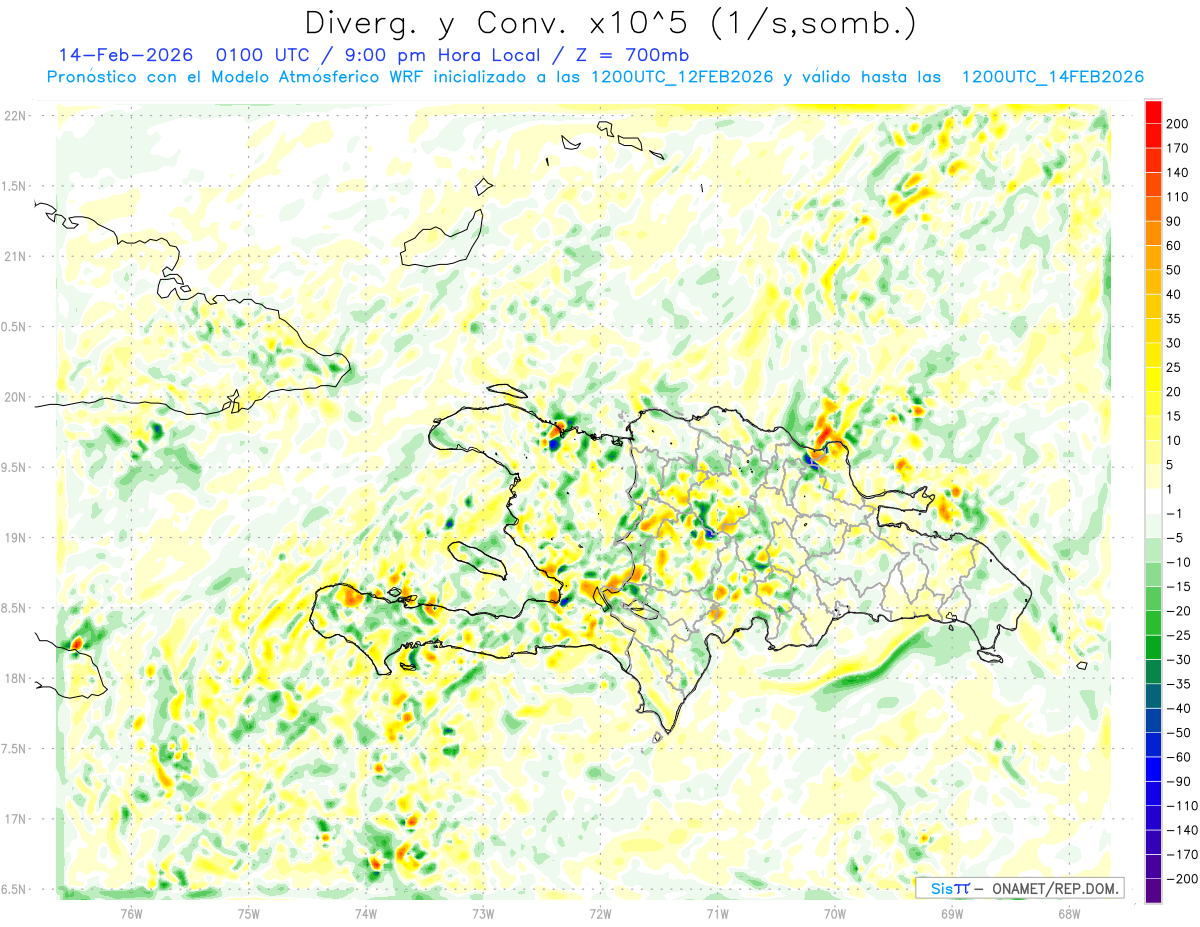The width and height of the screenshot is (1200, 927).
Task: Click the '-40' colorbar label
Action: (x=1180, y=709)
